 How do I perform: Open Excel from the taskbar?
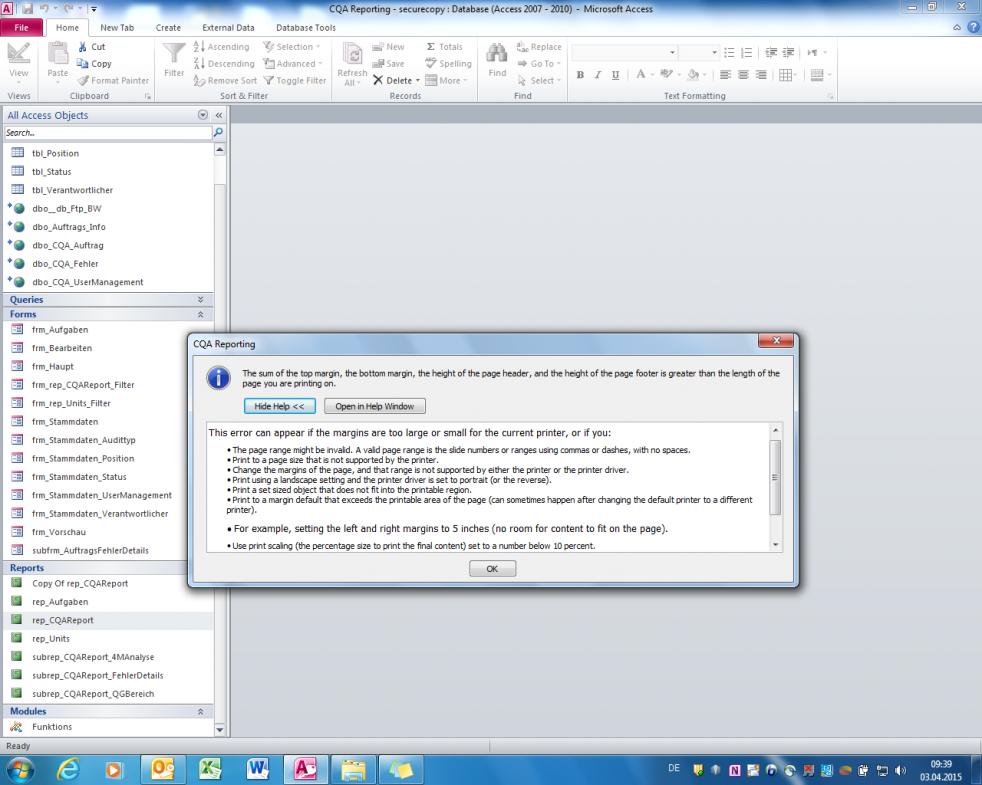210,769
